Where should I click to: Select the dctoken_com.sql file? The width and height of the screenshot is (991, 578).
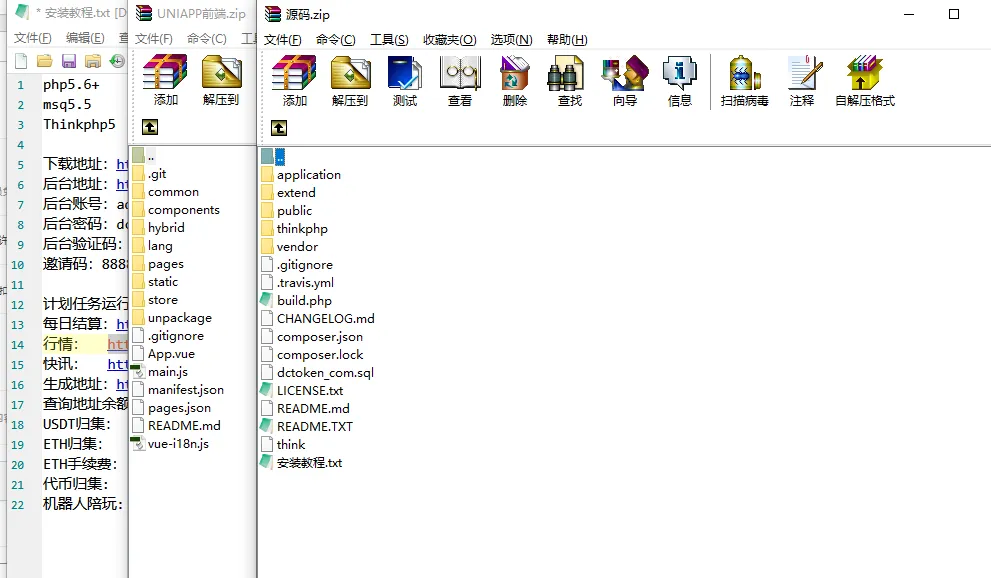324,373
